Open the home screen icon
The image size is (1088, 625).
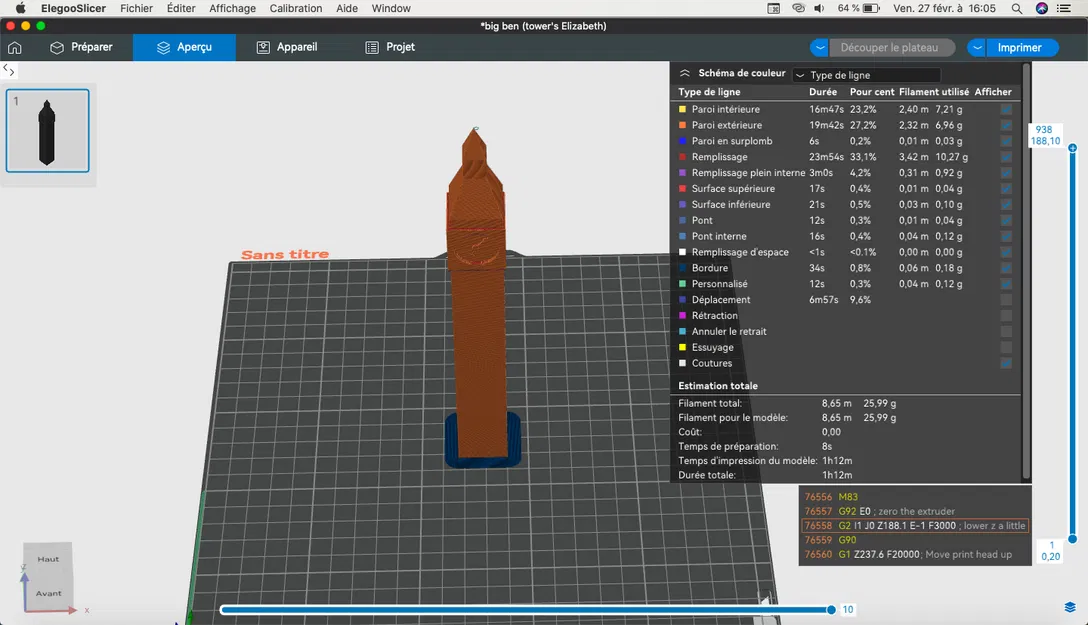point(15,47)
